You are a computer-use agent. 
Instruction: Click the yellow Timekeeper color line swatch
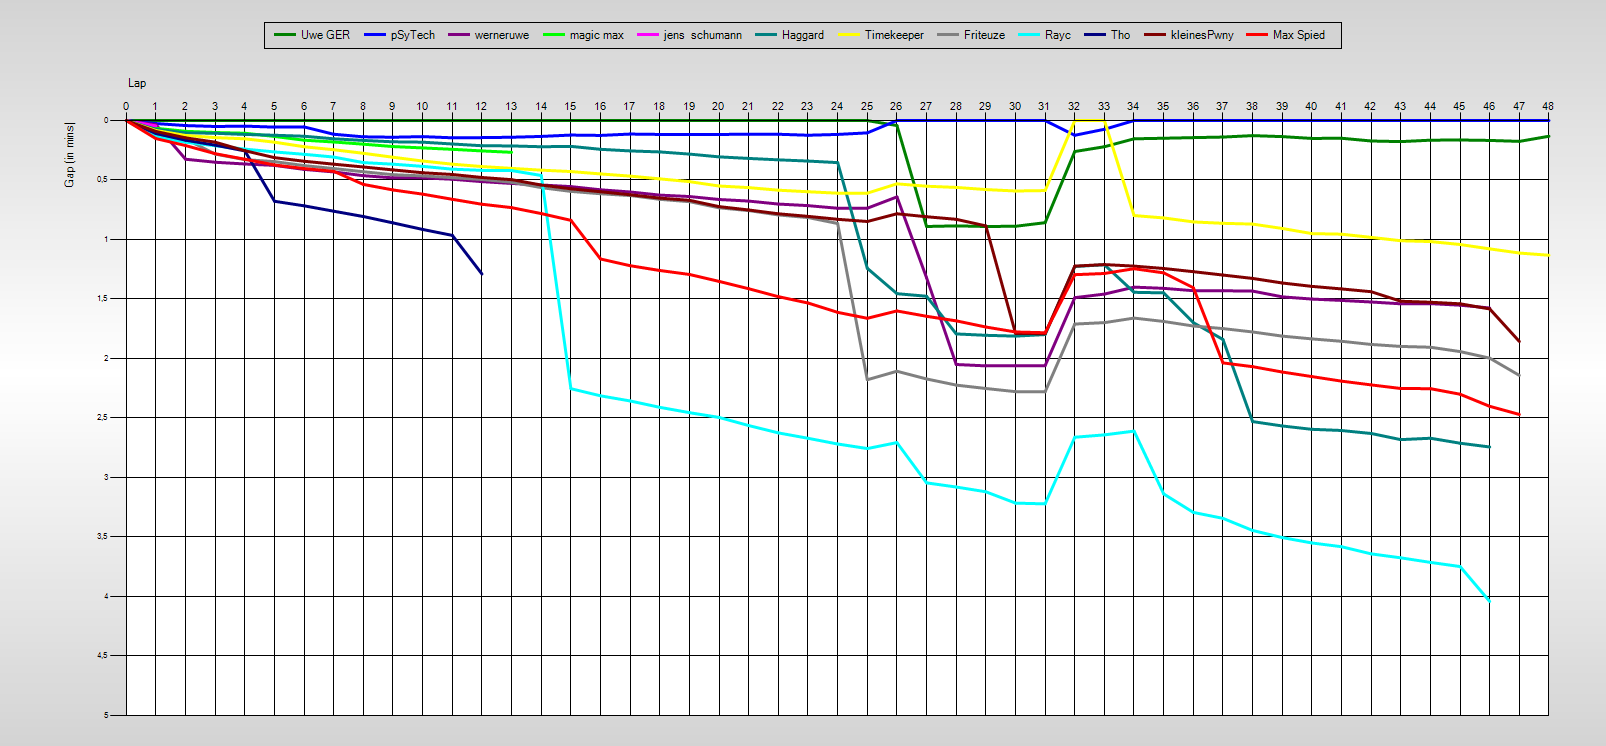849,35
